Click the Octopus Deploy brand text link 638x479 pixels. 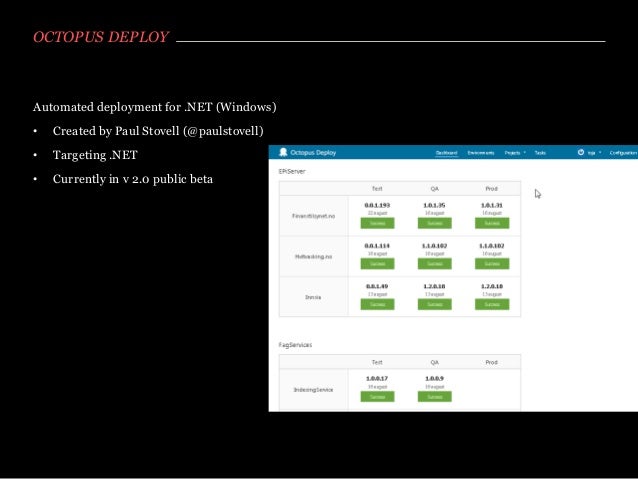[x=313, y=153]
